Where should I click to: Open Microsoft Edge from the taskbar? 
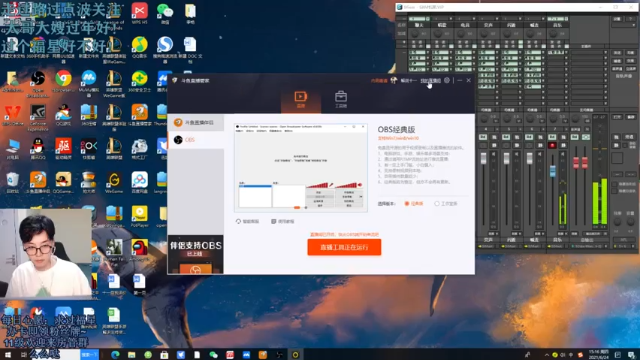[x=115, y=355]
